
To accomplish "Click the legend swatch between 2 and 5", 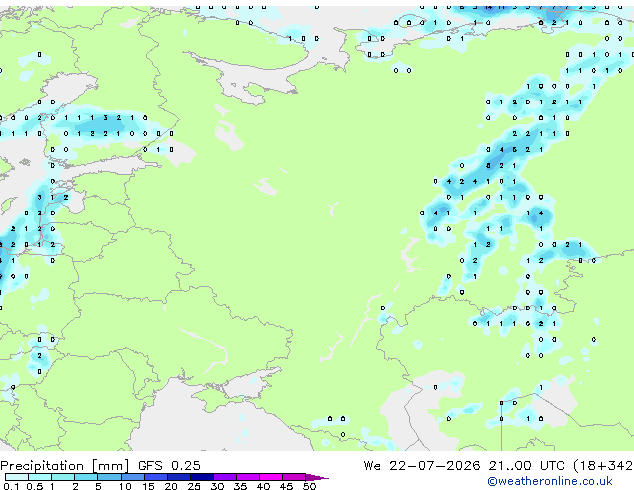I will point(86,477).
